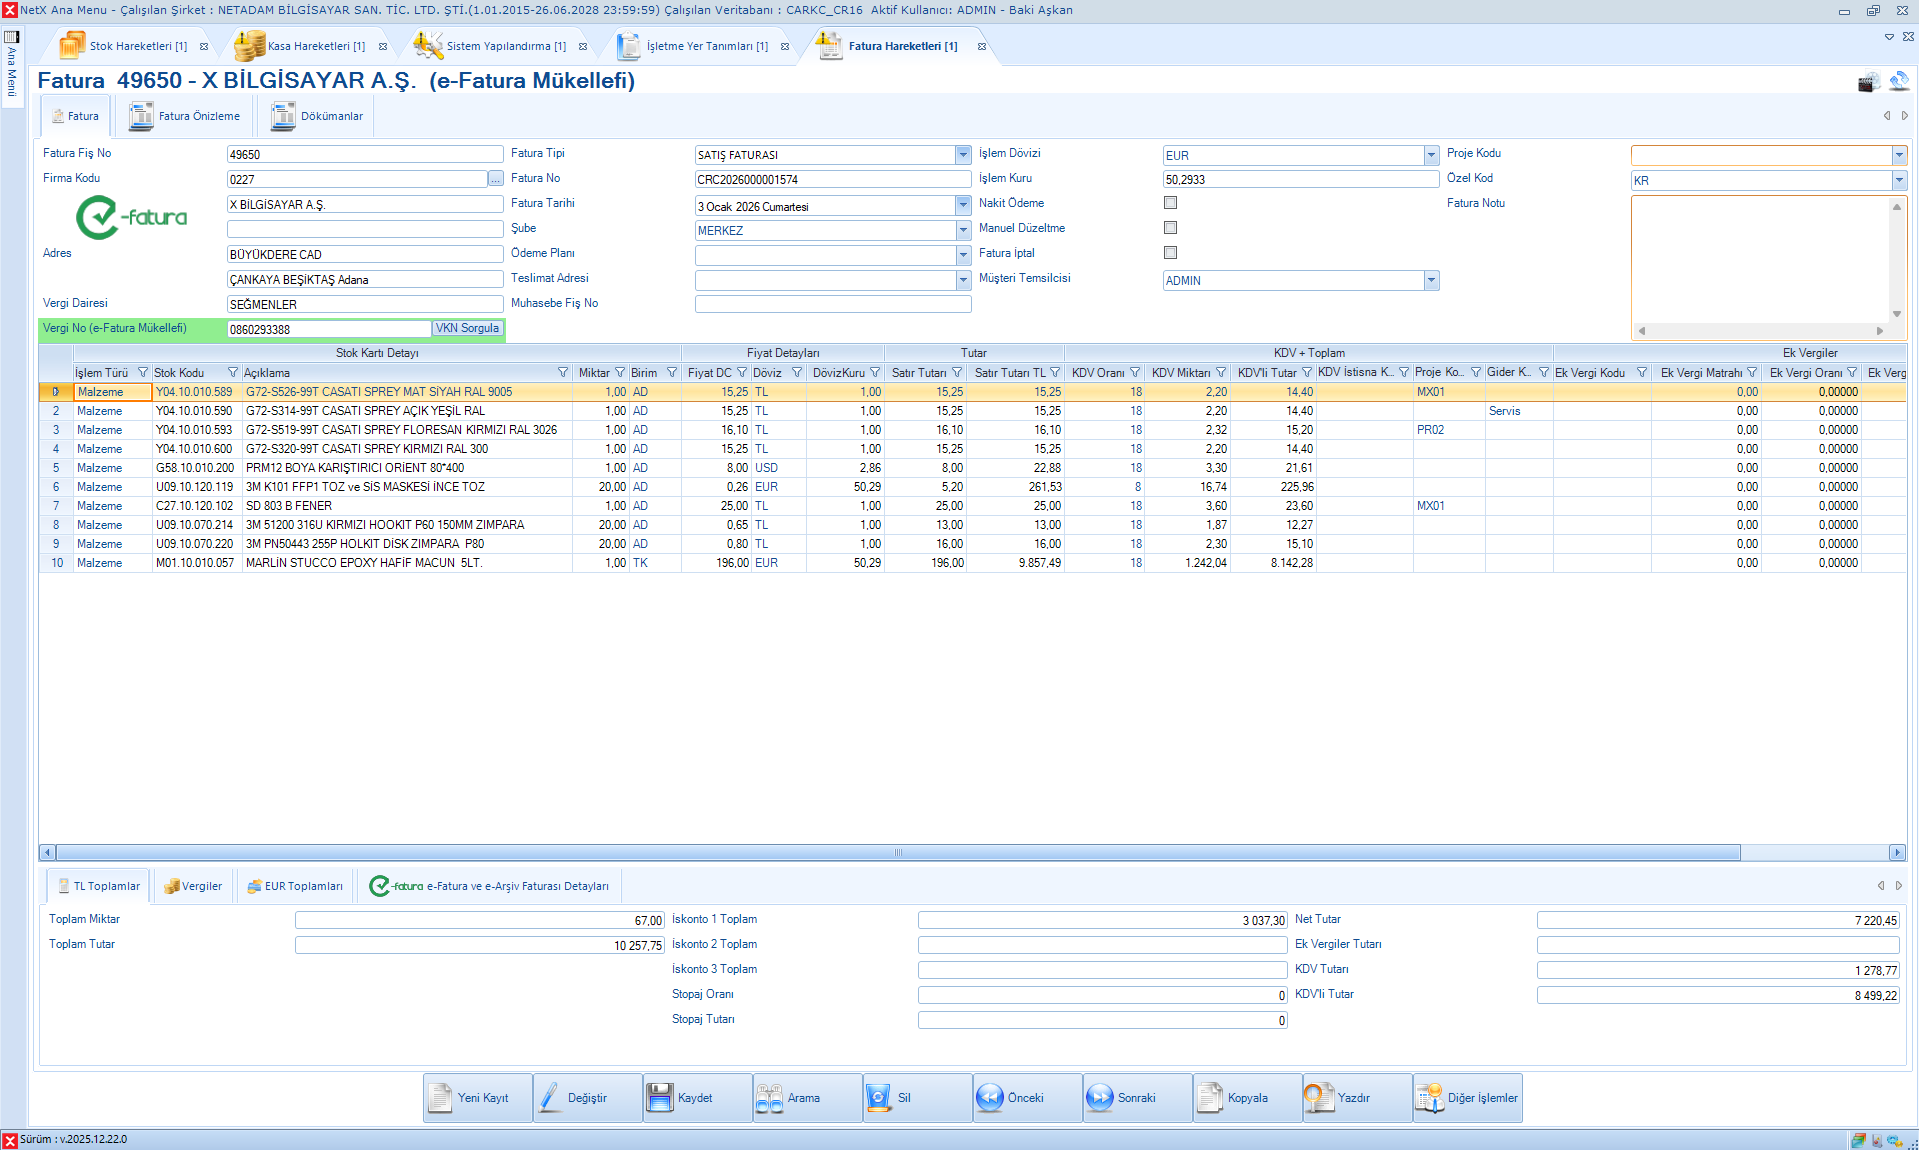Click the Yeni Kayıt page icon
Screen dimensions: 1919x1150
[x=440, y=1098]
